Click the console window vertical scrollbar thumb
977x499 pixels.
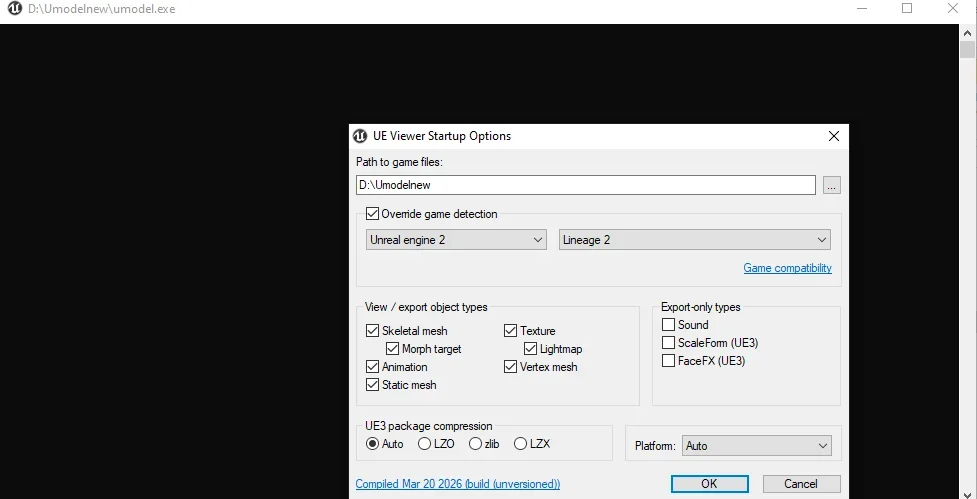click(968, 50)
